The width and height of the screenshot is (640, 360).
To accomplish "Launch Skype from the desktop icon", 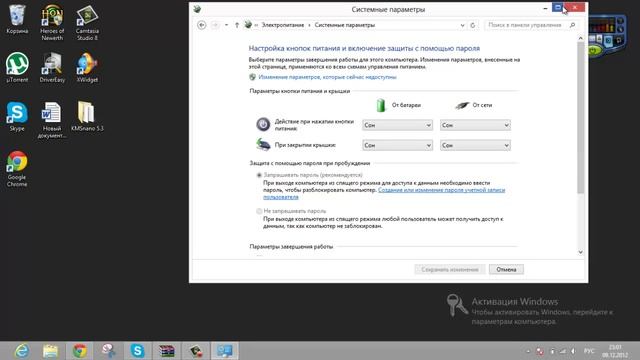I will click(x=17, y=116).
